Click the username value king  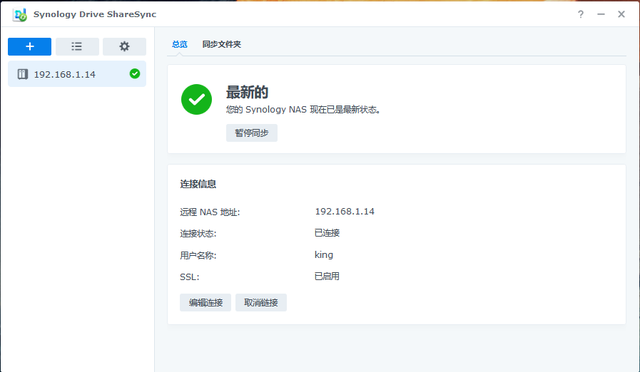click(324, 255)
